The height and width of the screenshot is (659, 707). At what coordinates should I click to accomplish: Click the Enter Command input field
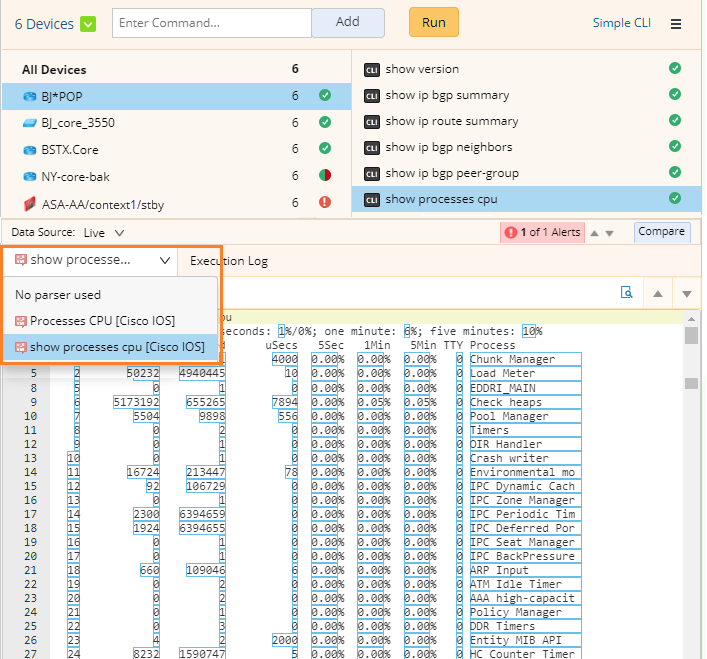pos(211,22)
